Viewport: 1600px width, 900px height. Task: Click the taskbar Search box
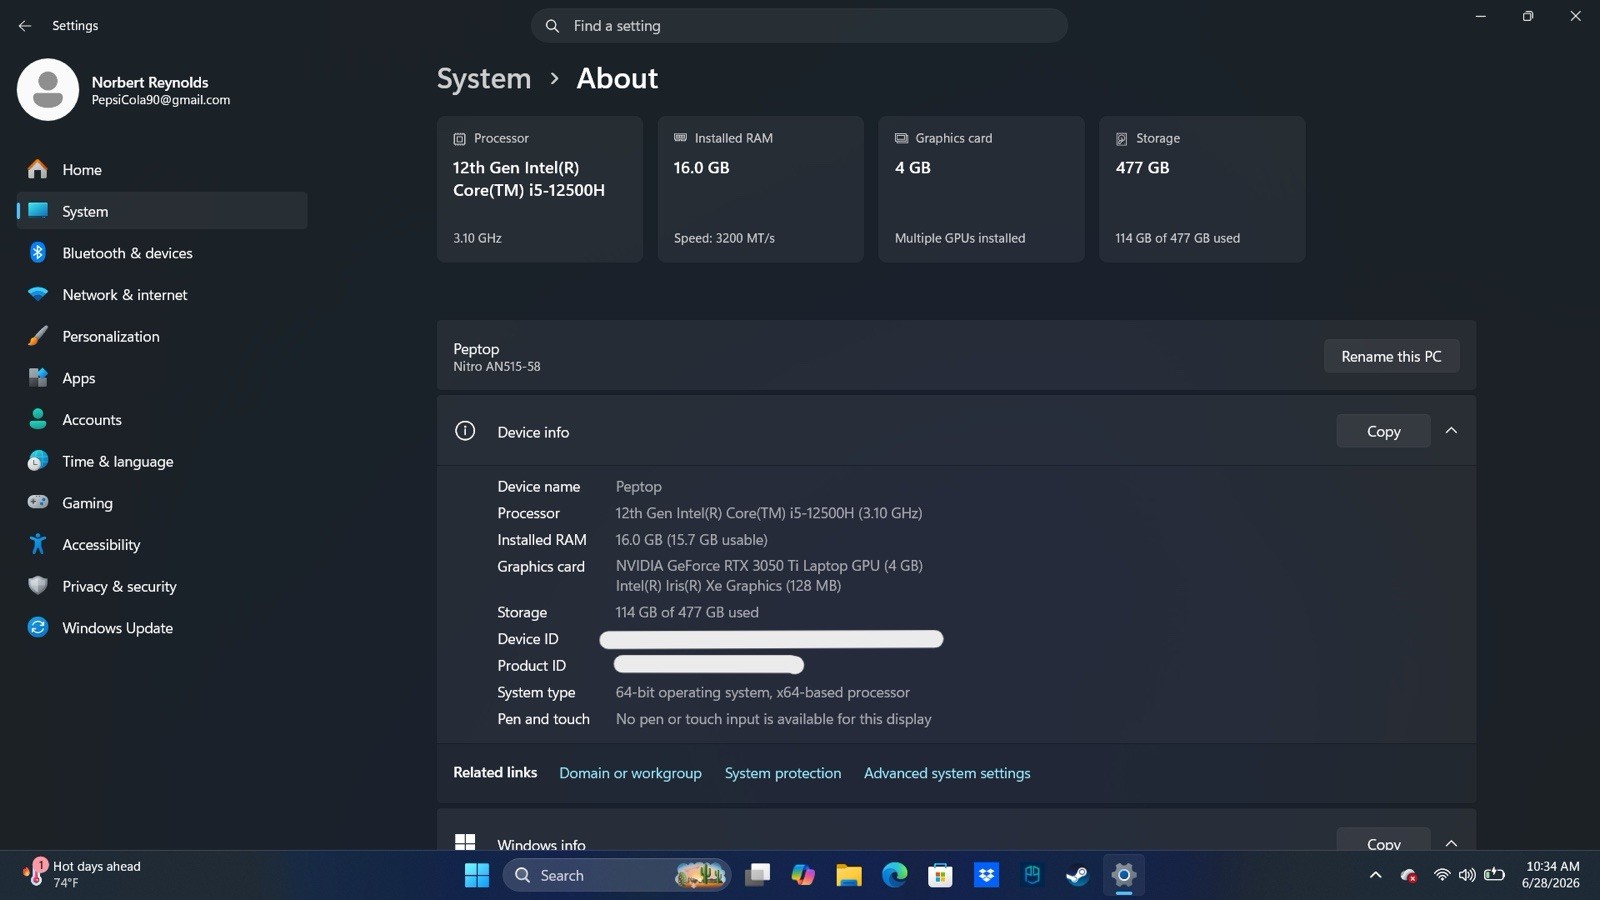[617, 875]
